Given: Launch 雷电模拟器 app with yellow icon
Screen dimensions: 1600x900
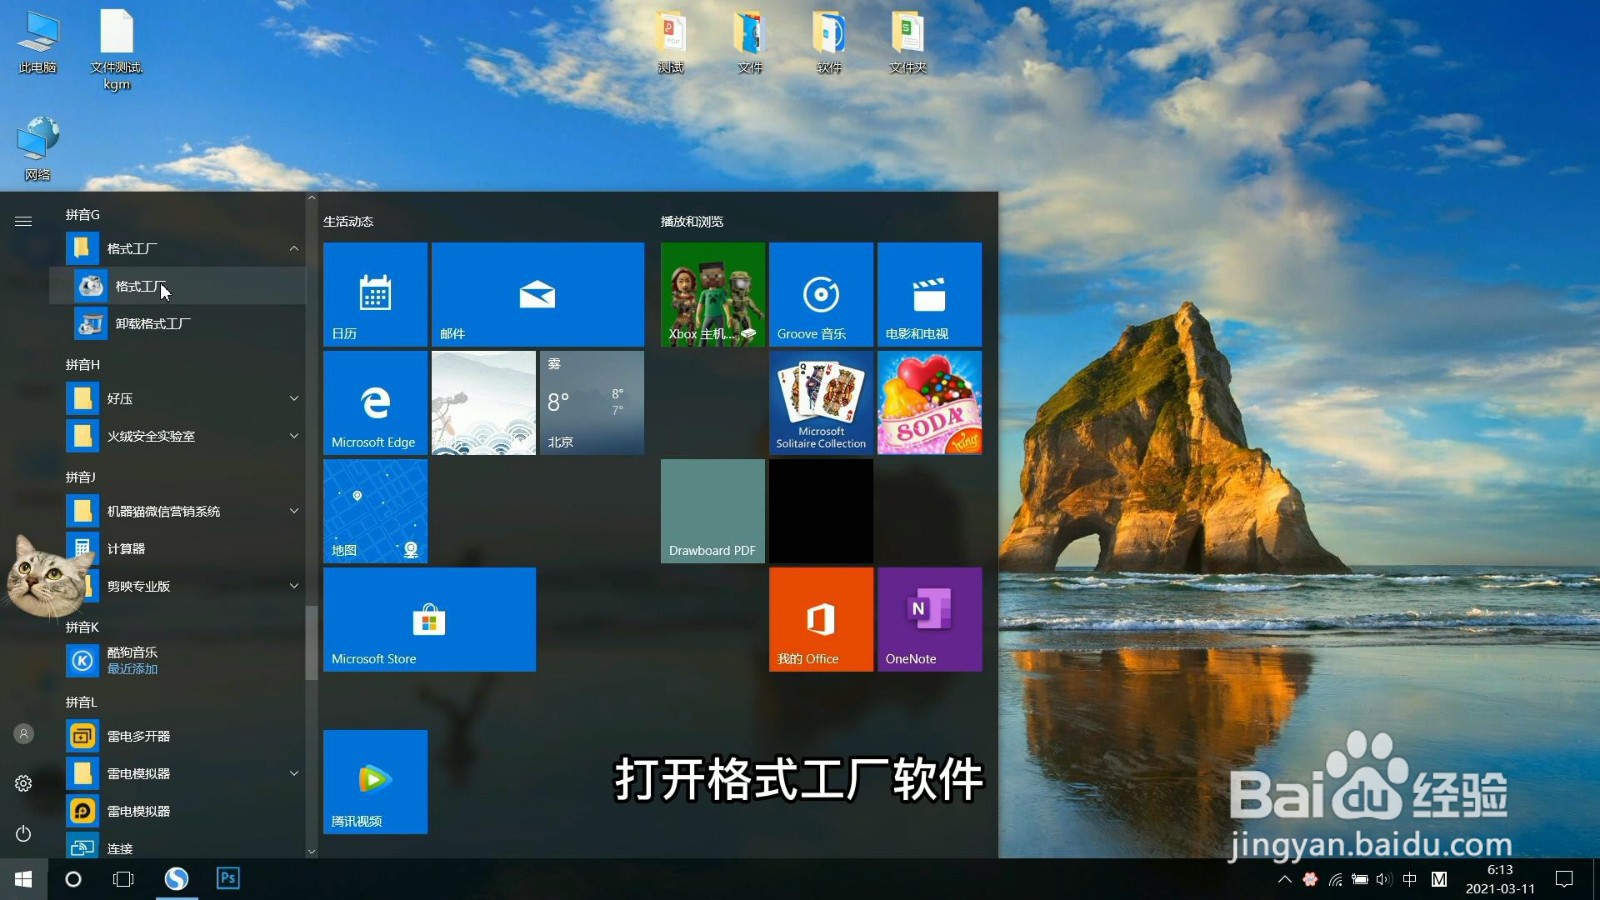Looking at the screenshot, I should [178, 811].
